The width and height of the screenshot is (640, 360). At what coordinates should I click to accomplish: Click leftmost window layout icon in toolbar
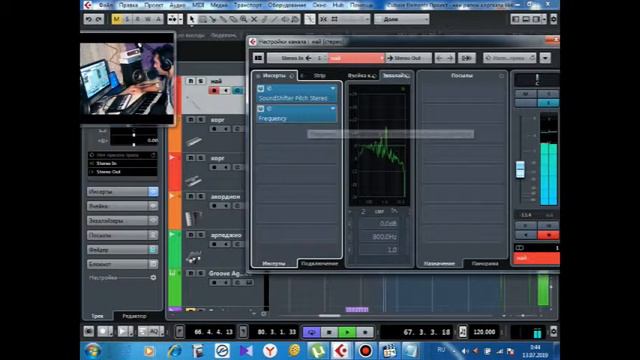(x=516, y=19)
